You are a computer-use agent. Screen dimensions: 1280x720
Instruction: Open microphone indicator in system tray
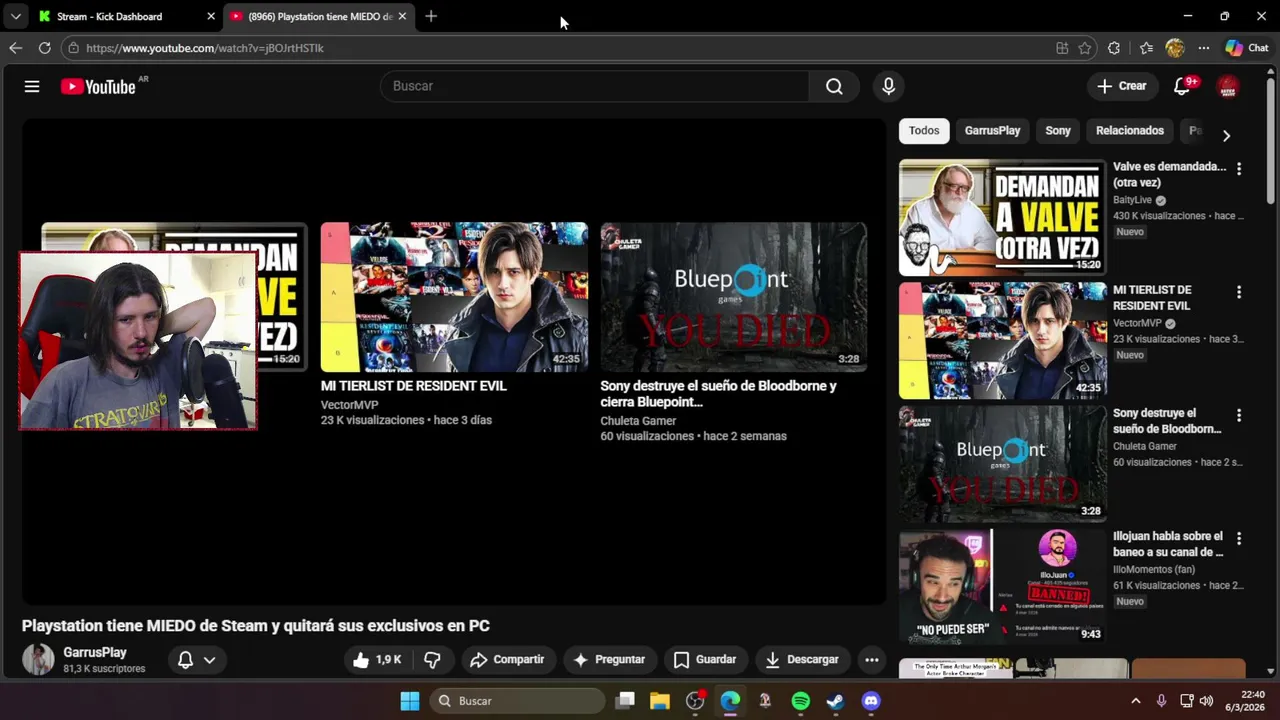[x=1161, y=701]
